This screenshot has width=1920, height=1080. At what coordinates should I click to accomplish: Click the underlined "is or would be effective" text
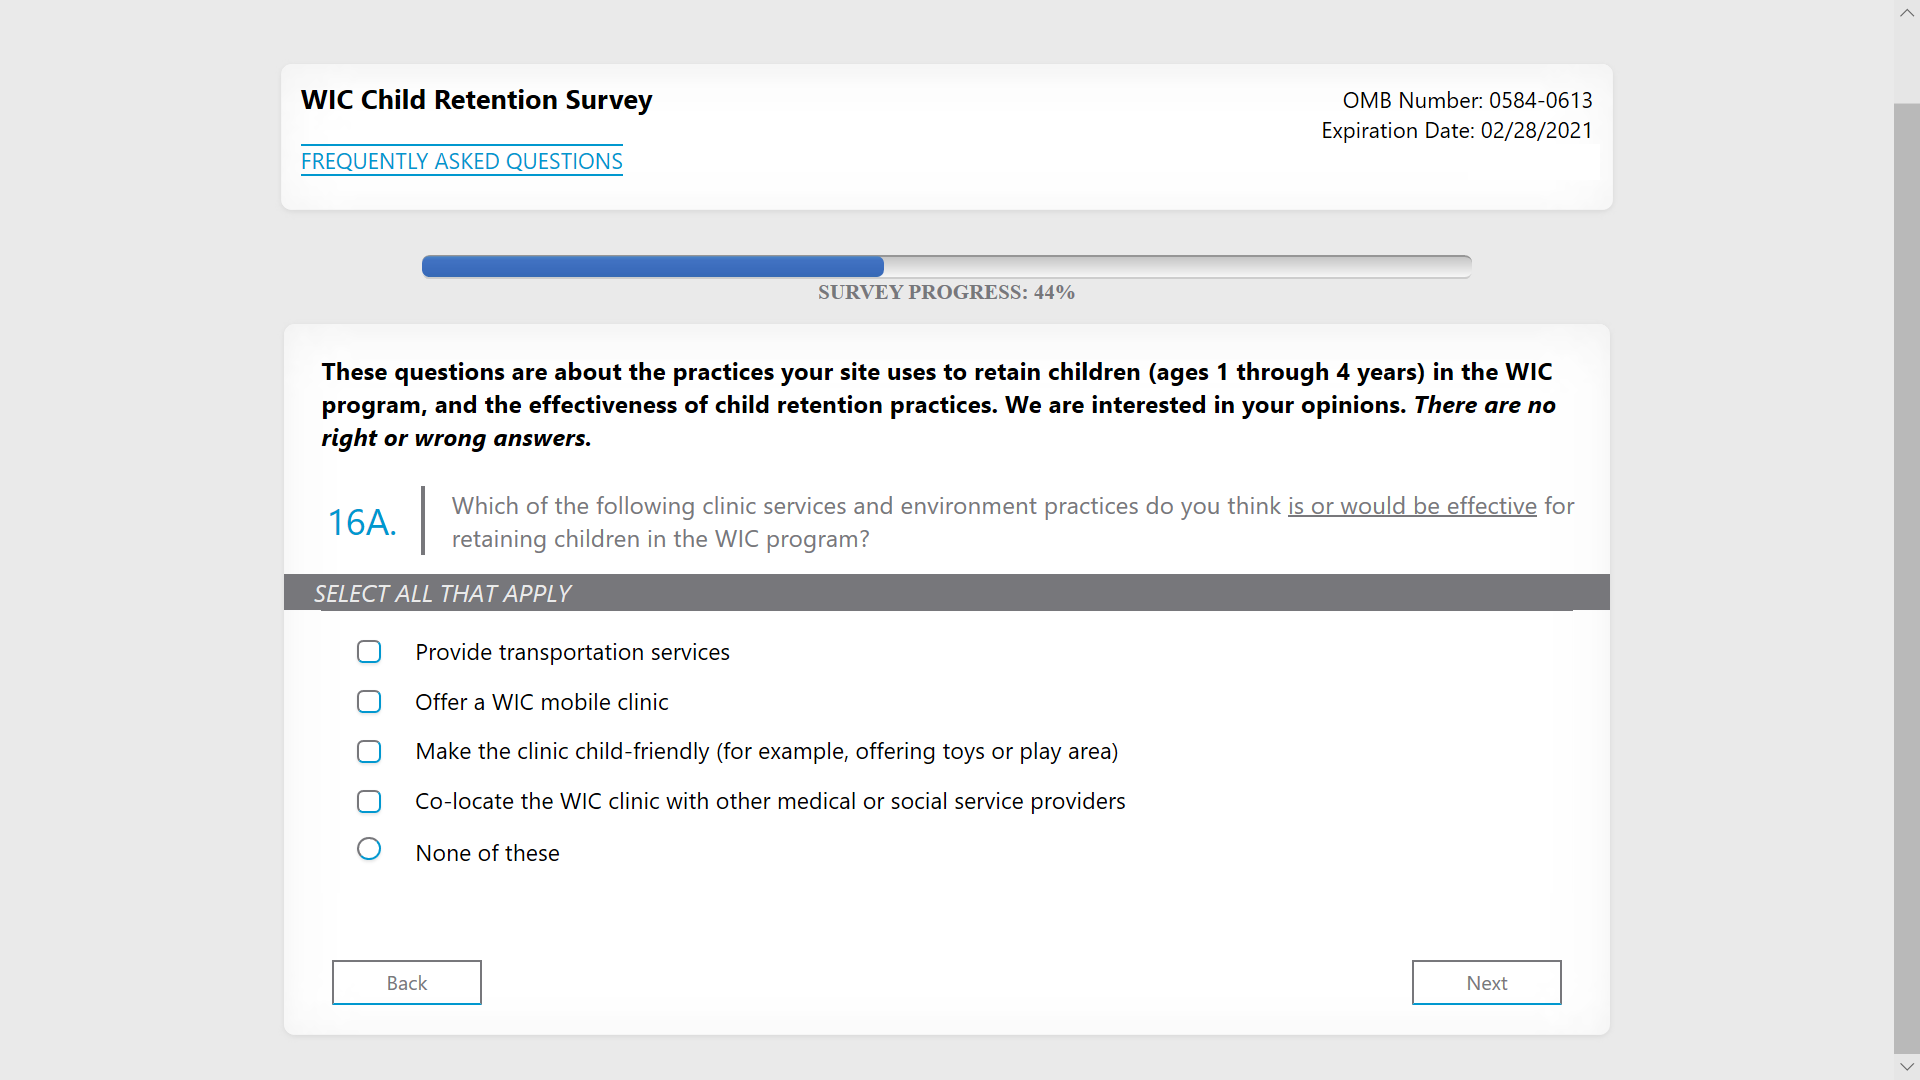pos(1411,506)
